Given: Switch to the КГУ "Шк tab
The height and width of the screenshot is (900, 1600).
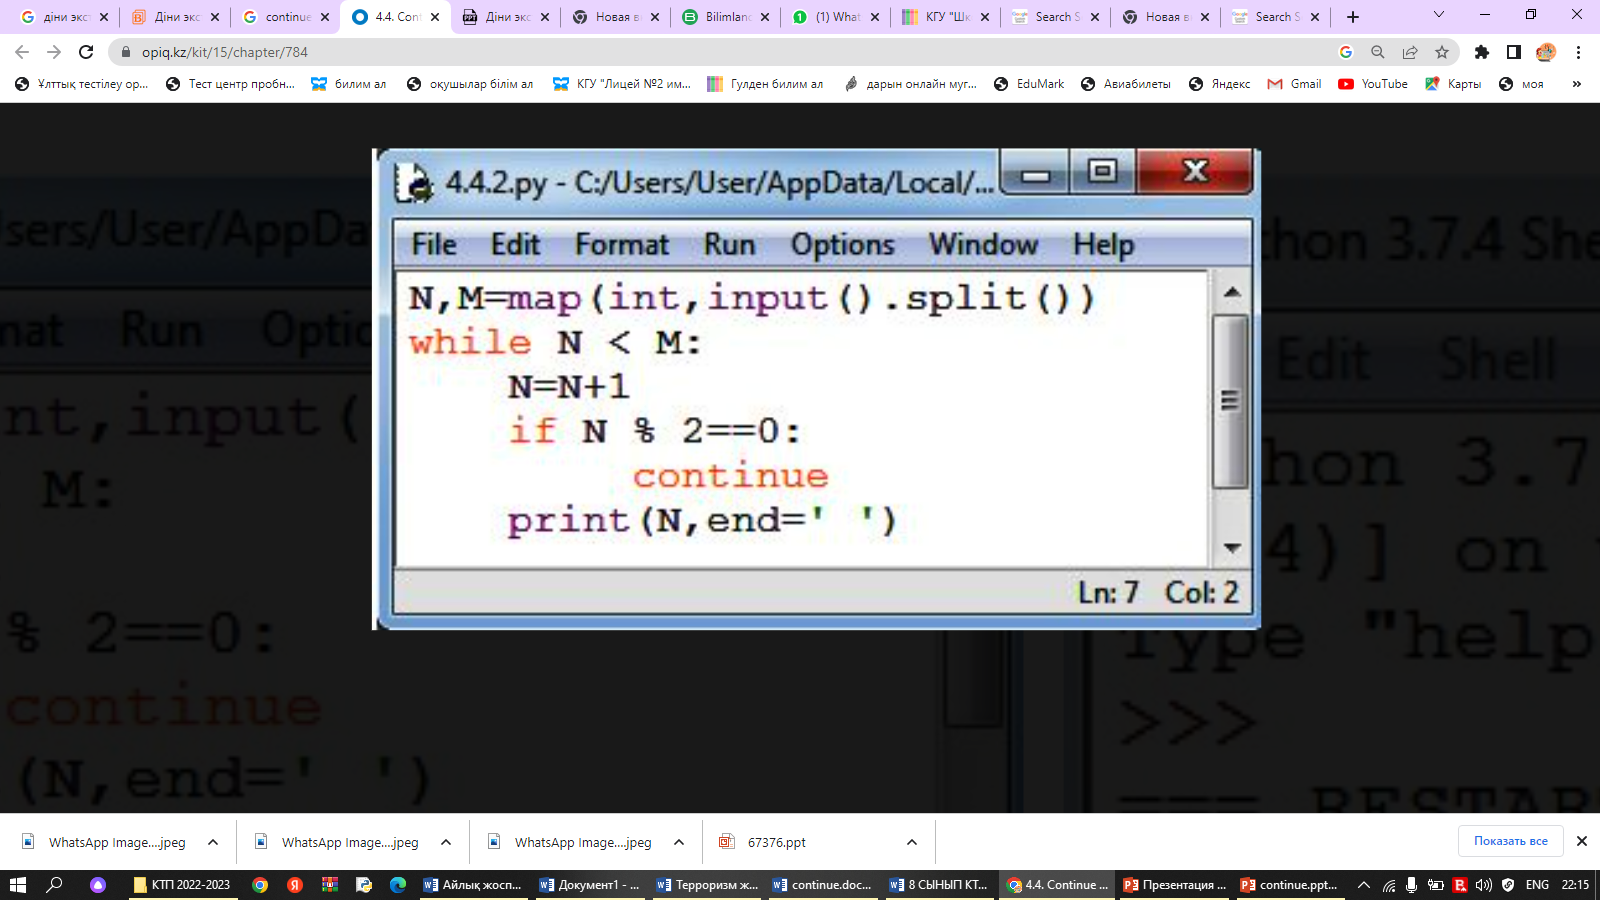Looking at the screenshot, I should 946,17.
